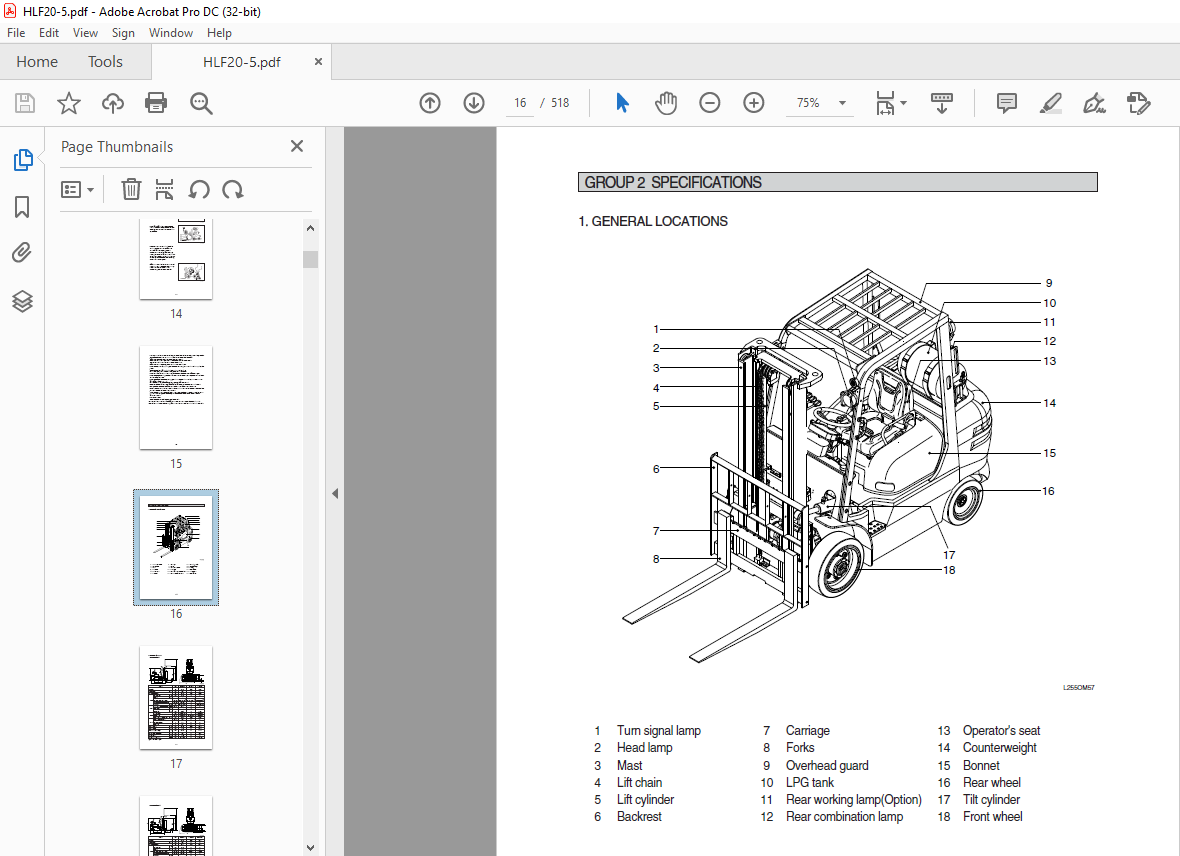The height and width of the screenshot is (856, 1180).
Task: Open the Bookmarks side panel
Action: 22,207
